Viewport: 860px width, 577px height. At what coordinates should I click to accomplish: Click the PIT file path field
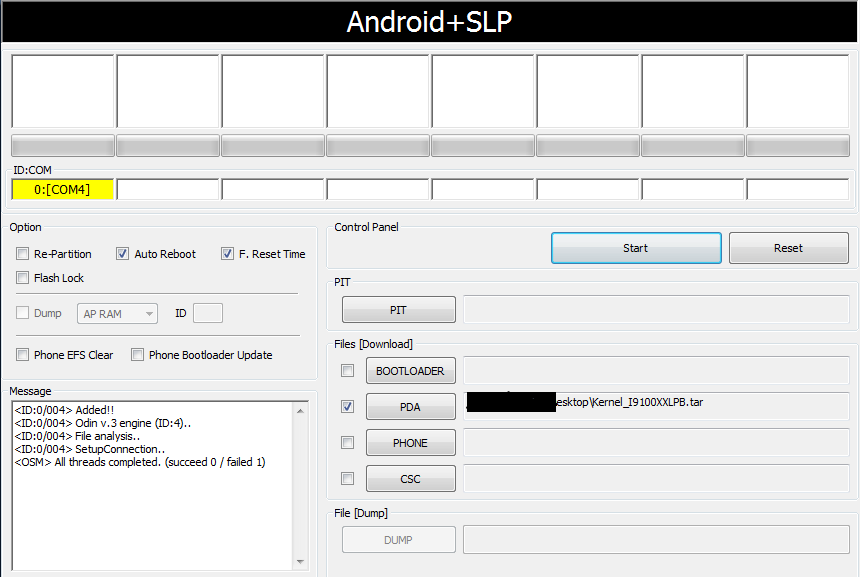pos(657,309)
